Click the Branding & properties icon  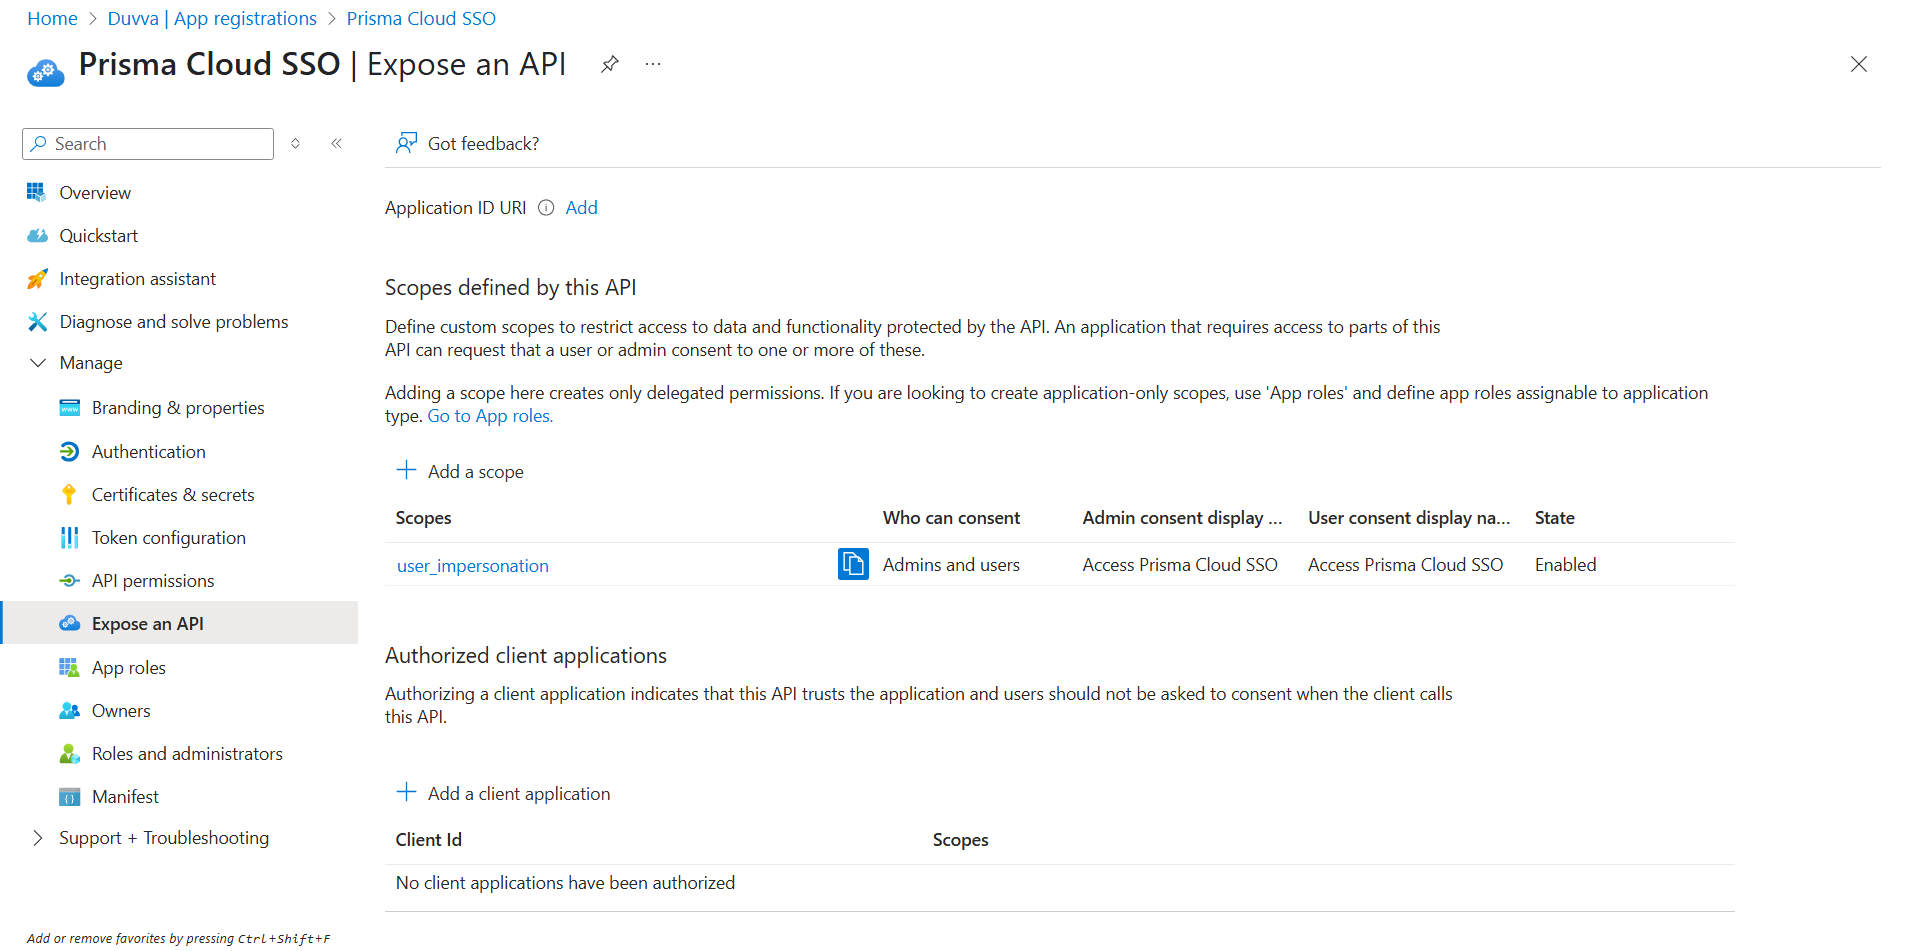coord(69,408)
